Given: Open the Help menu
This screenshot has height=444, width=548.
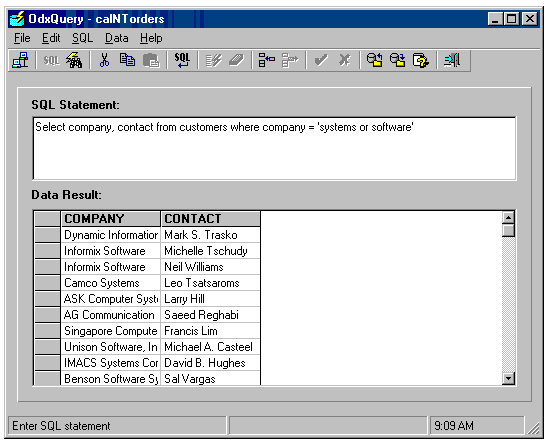Looking at the screenshot, I should [x=151, y=38].
